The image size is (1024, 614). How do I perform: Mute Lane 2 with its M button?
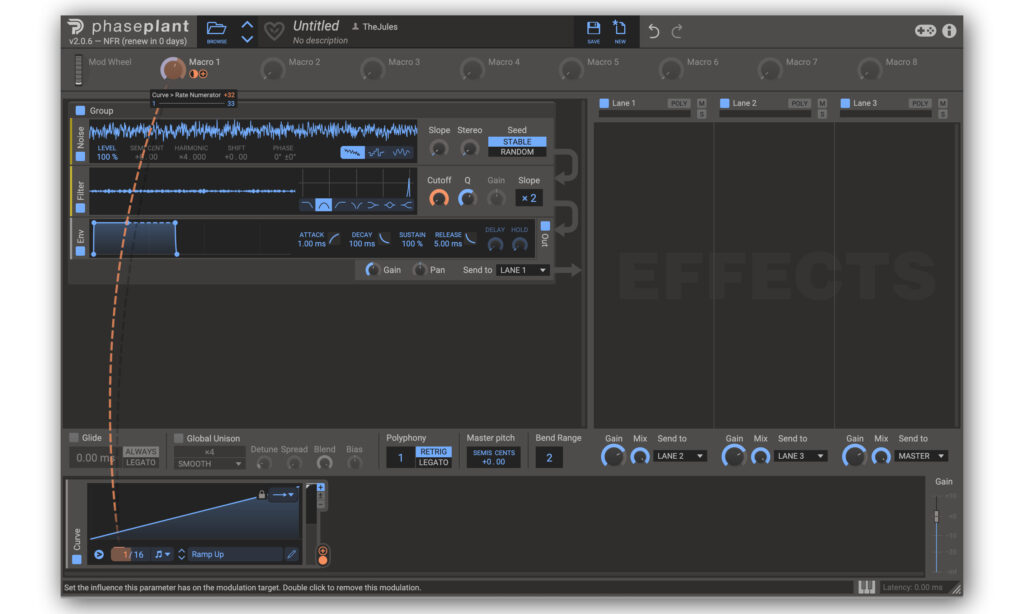pos(822,103)
